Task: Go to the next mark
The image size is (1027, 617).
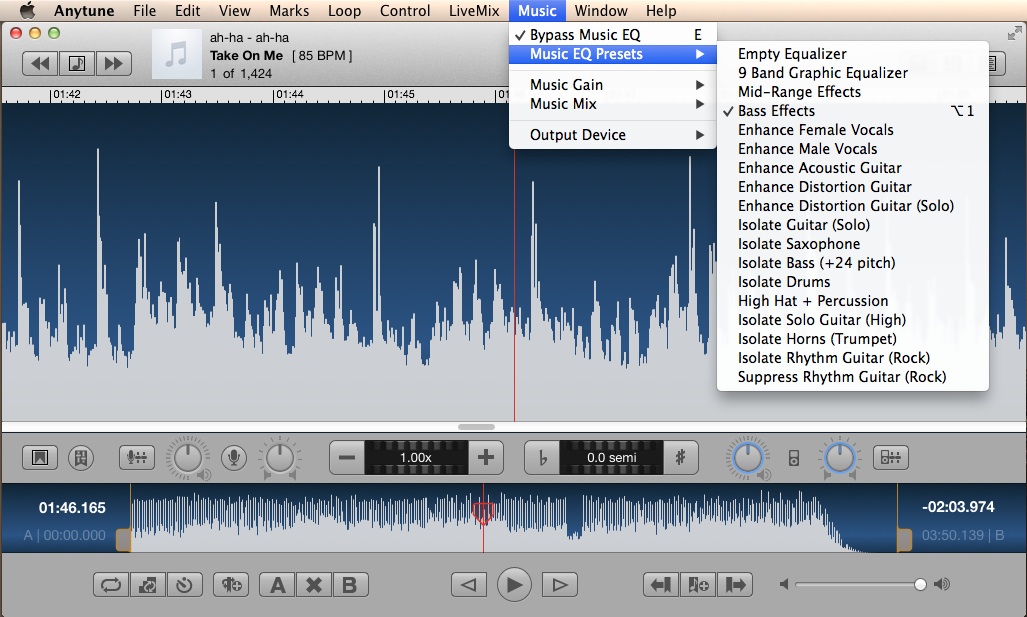Action: pos(735,584)
